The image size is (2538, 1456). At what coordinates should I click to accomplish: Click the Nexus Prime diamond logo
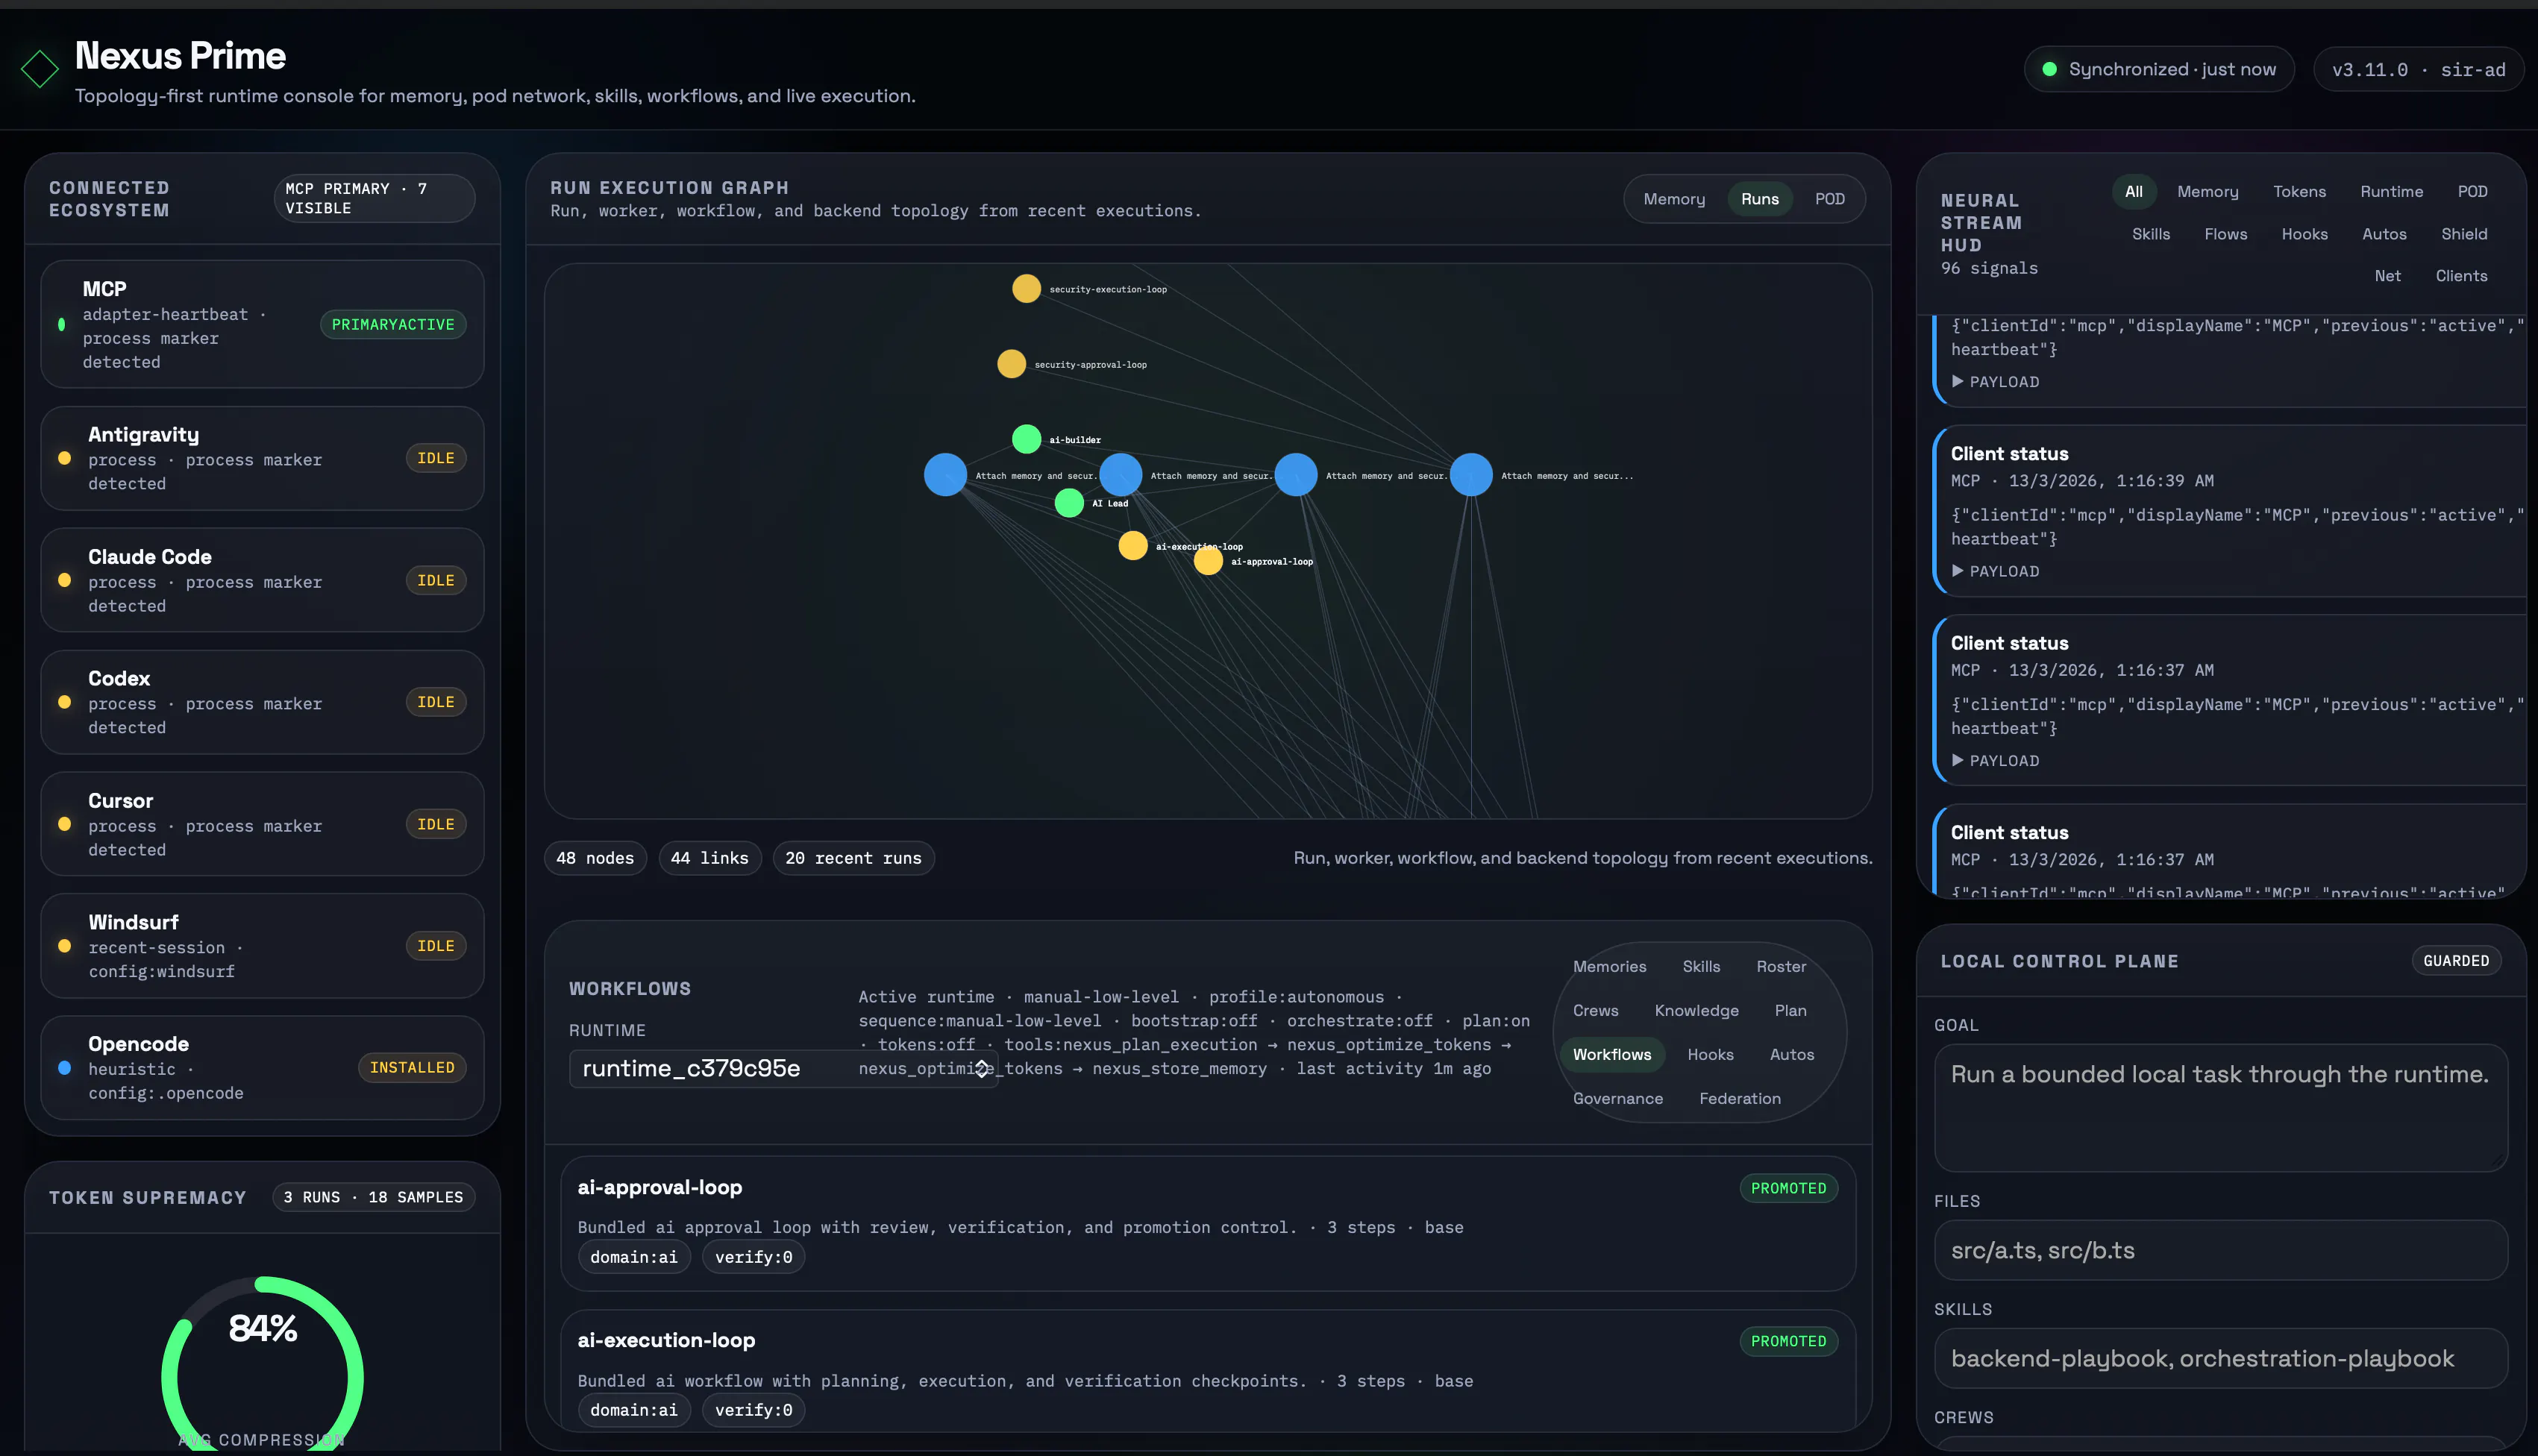[x=40, y=69]
